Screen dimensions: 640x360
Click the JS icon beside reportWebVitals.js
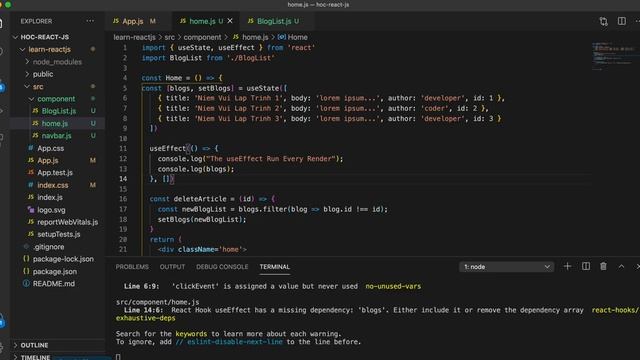[x=31, y=222]
